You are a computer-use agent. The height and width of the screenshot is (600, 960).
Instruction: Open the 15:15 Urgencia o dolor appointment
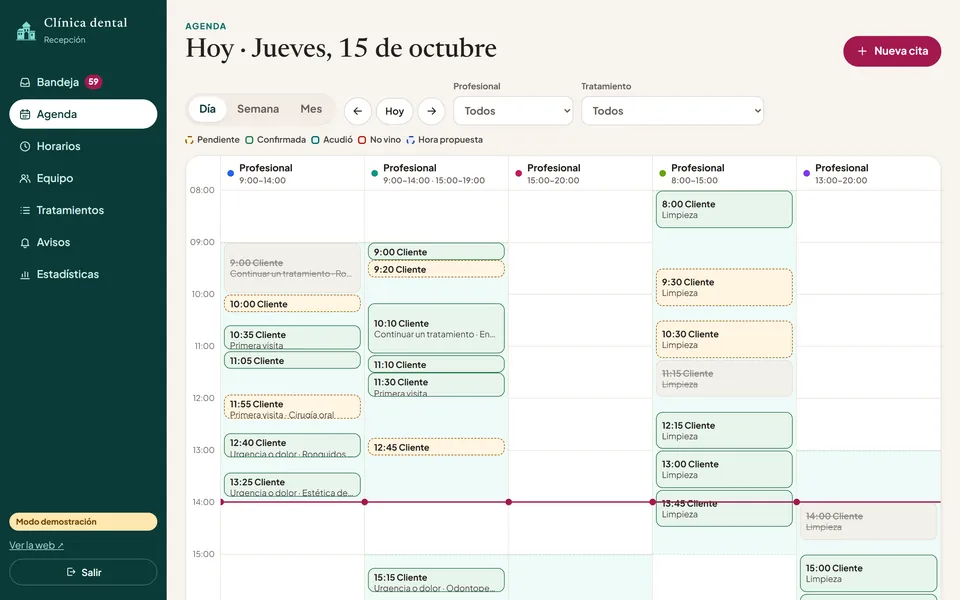tap(436, 580)
